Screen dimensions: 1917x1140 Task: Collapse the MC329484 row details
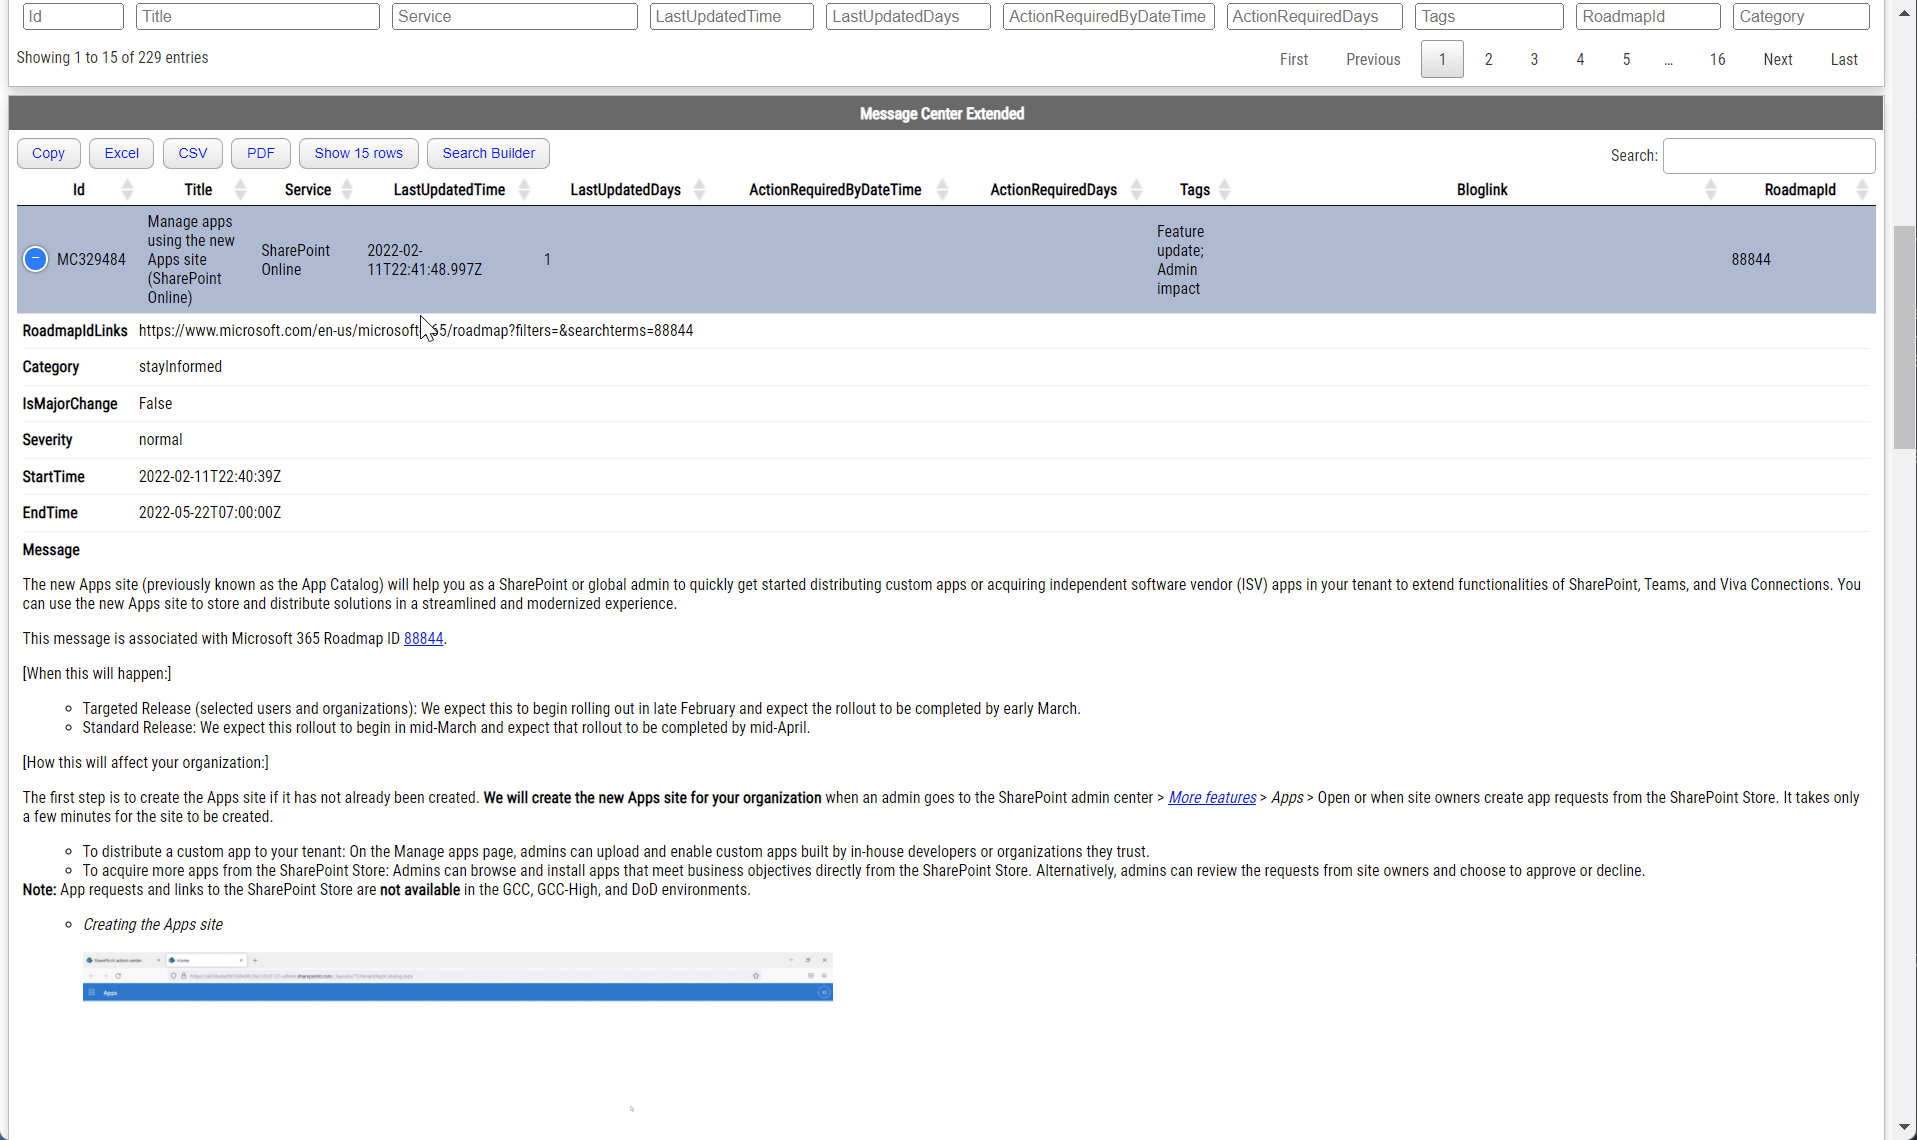pyautogui.click(x=35, y=259)
